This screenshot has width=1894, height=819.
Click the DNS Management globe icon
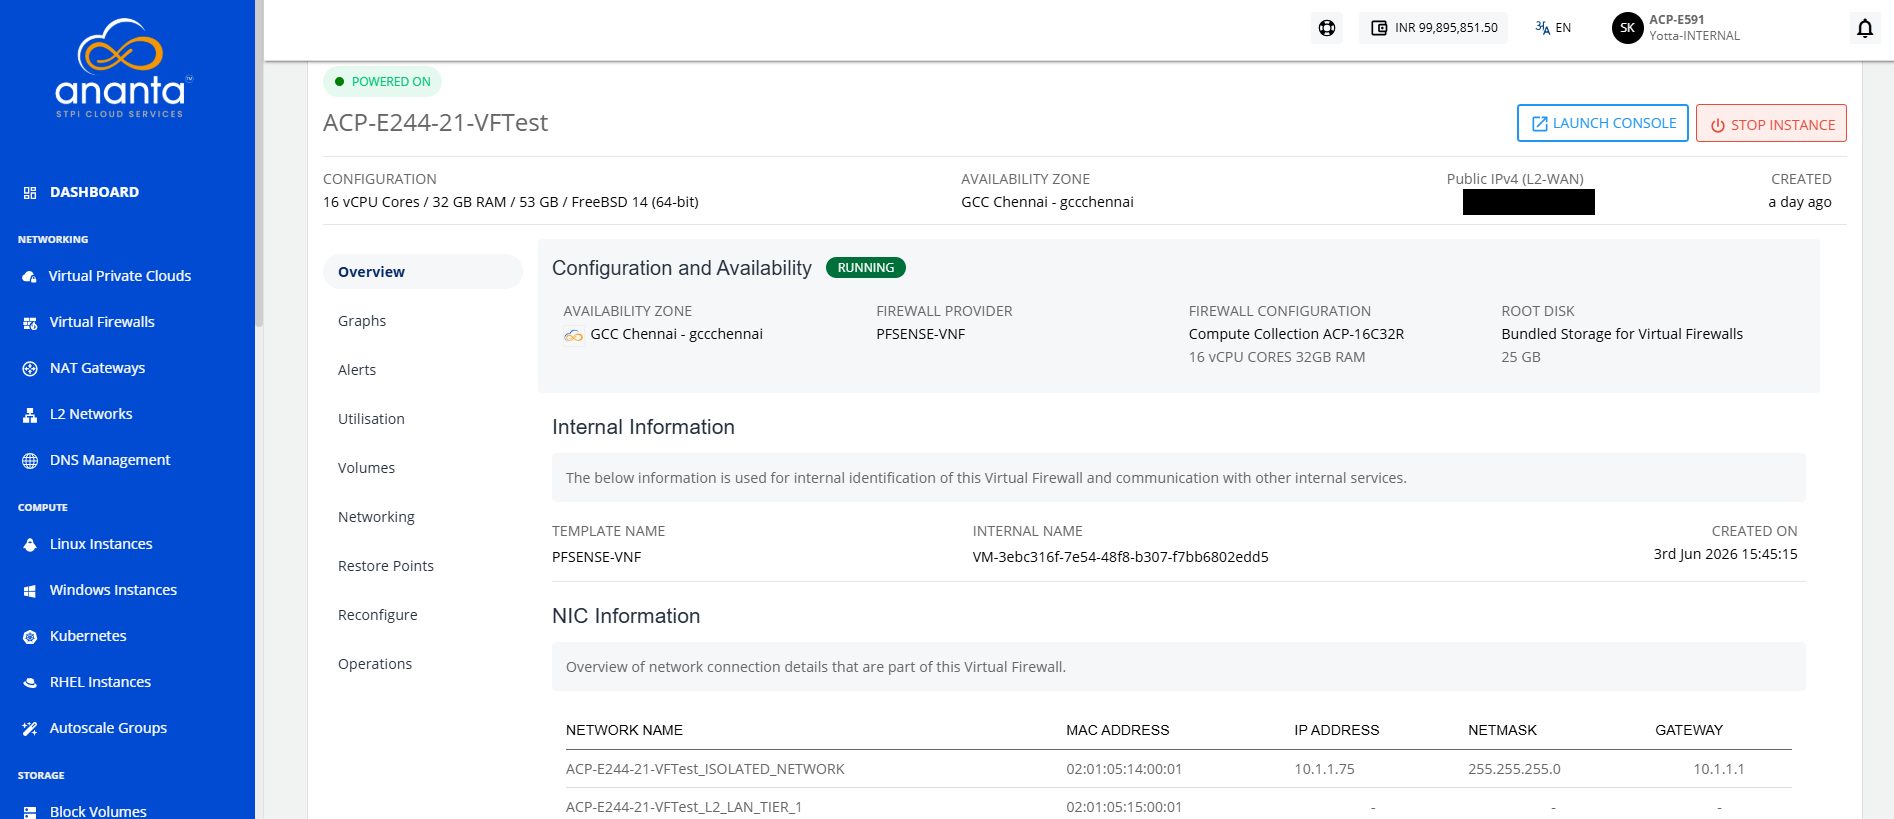30,461
